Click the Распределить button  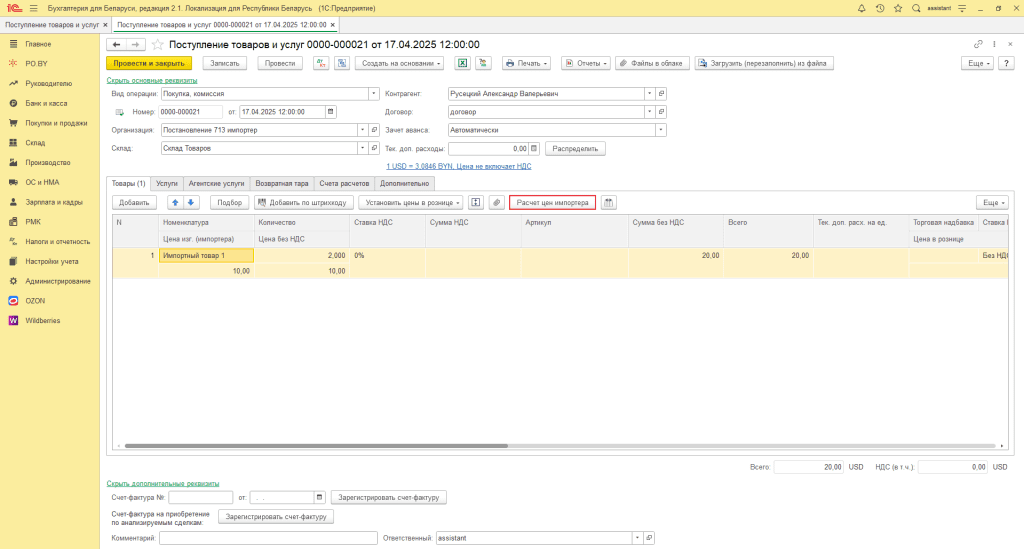[x=575, y=148]
